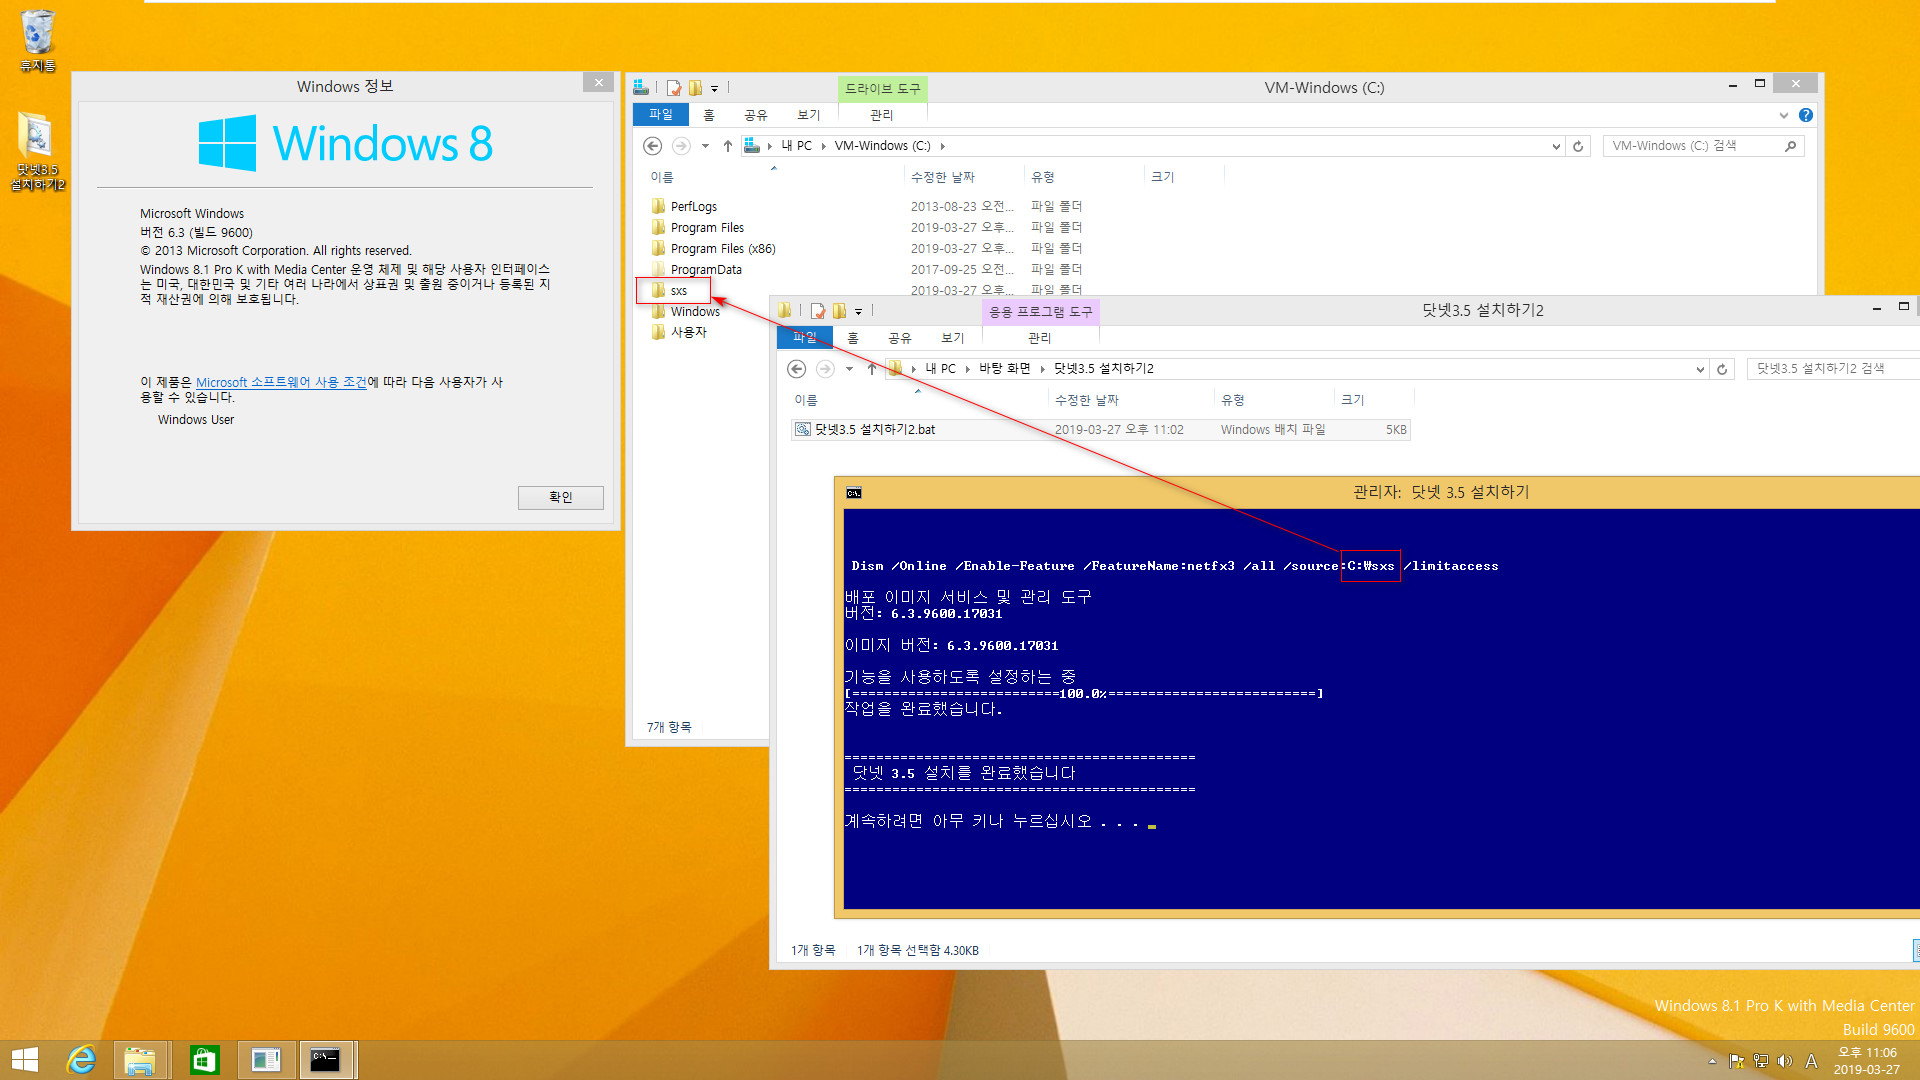Viewport: 1920px width, 1080px height.
Task: Sort by 수정한 날짜 column in VM-Windows (C:)
Action: [943, 177]
